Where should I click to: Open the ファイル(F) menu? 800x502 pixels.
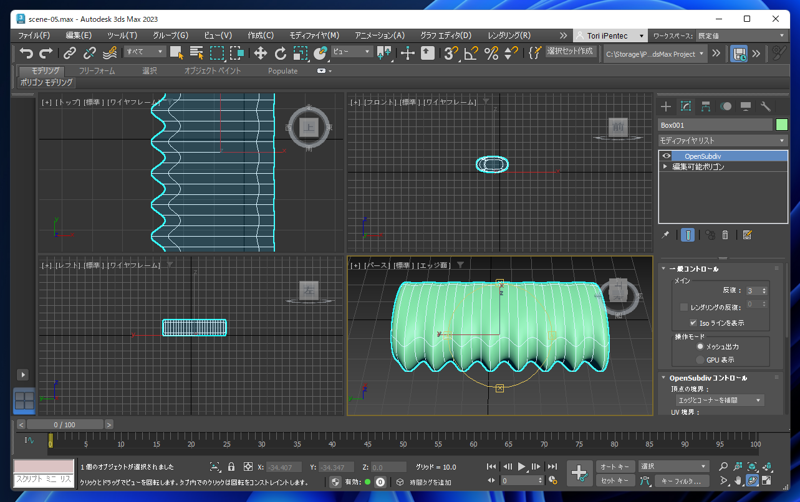34,36
